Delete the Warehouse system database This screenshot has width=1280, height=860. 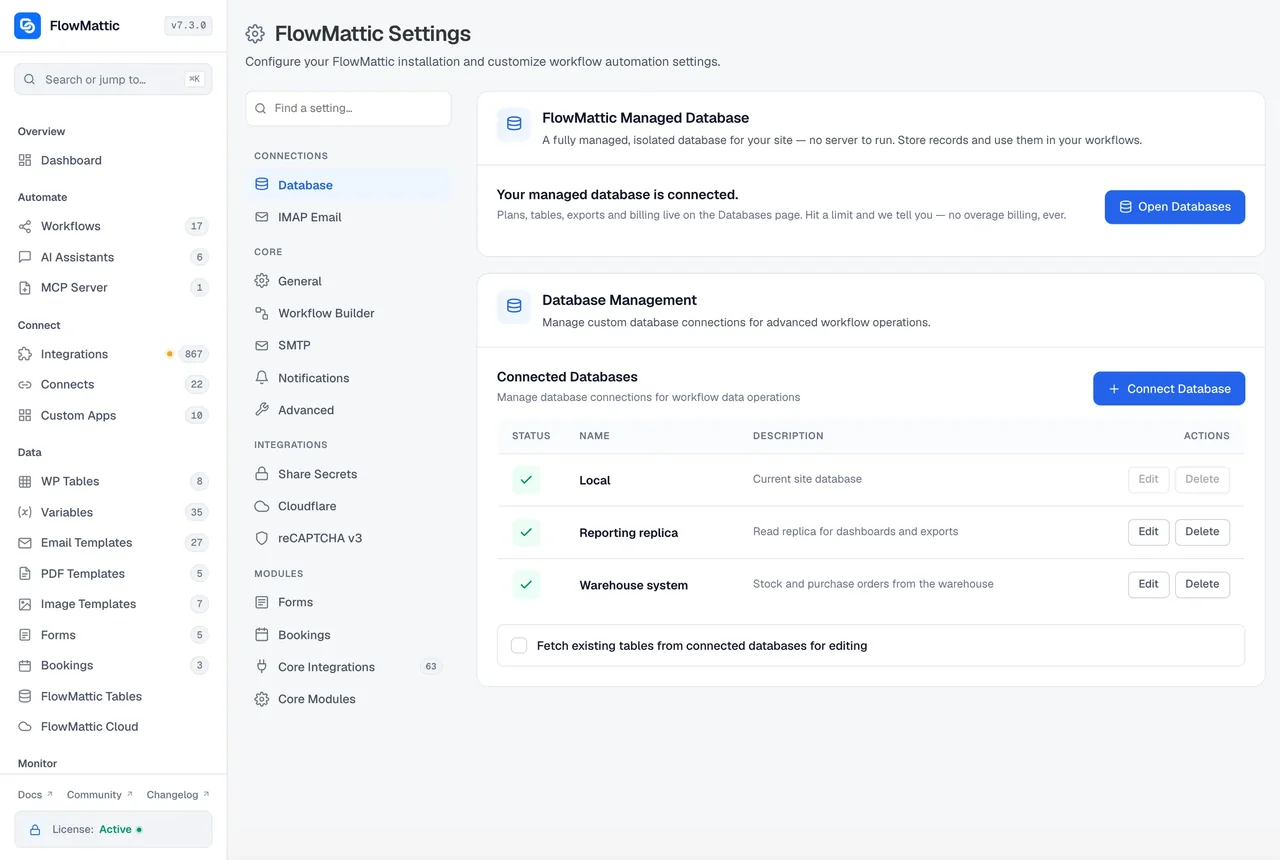coord(1202,584)
